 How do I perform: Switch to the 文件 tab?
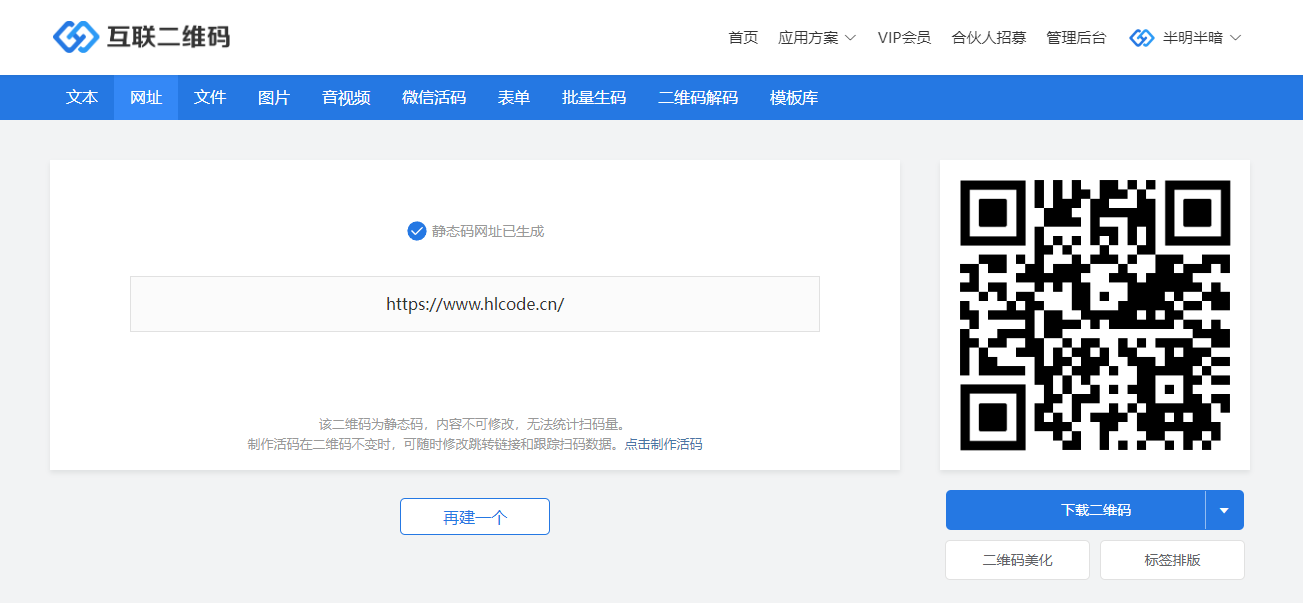210,98
